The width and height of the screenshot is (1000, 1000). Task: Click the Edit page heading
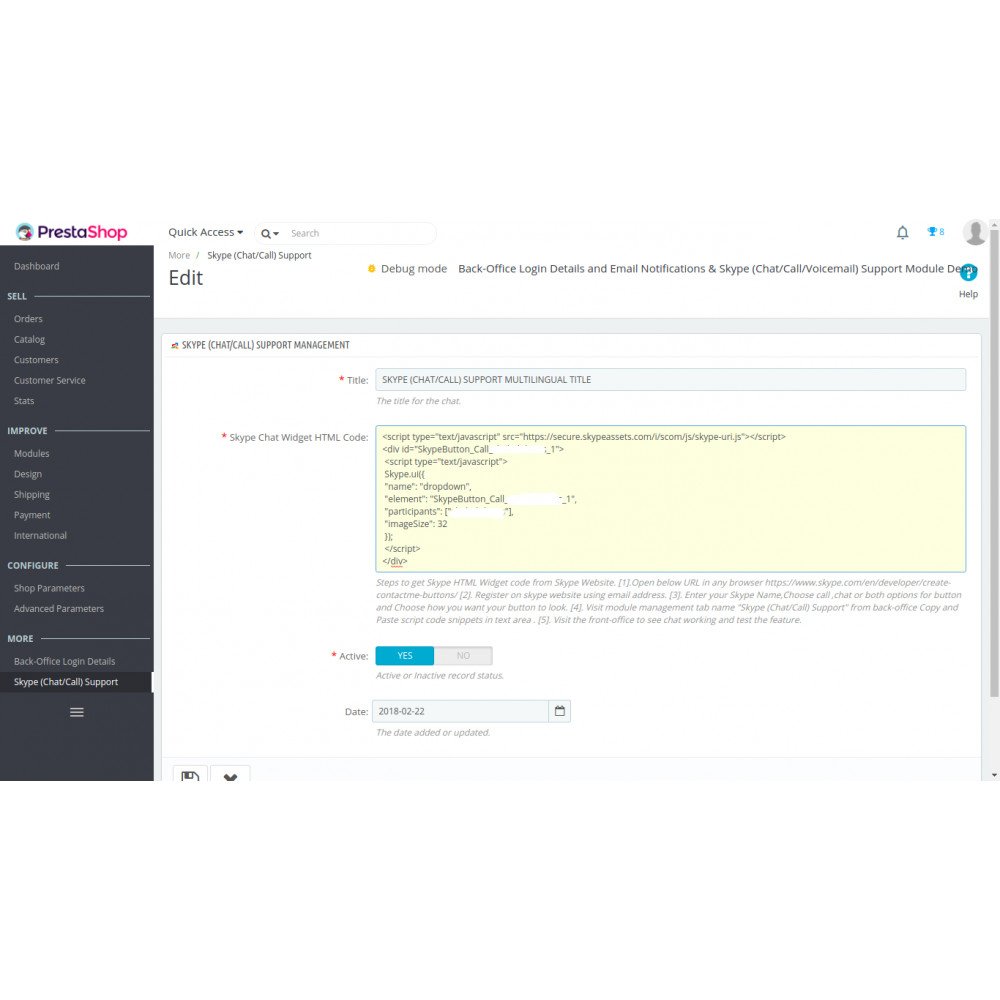[x=186, y=277]
